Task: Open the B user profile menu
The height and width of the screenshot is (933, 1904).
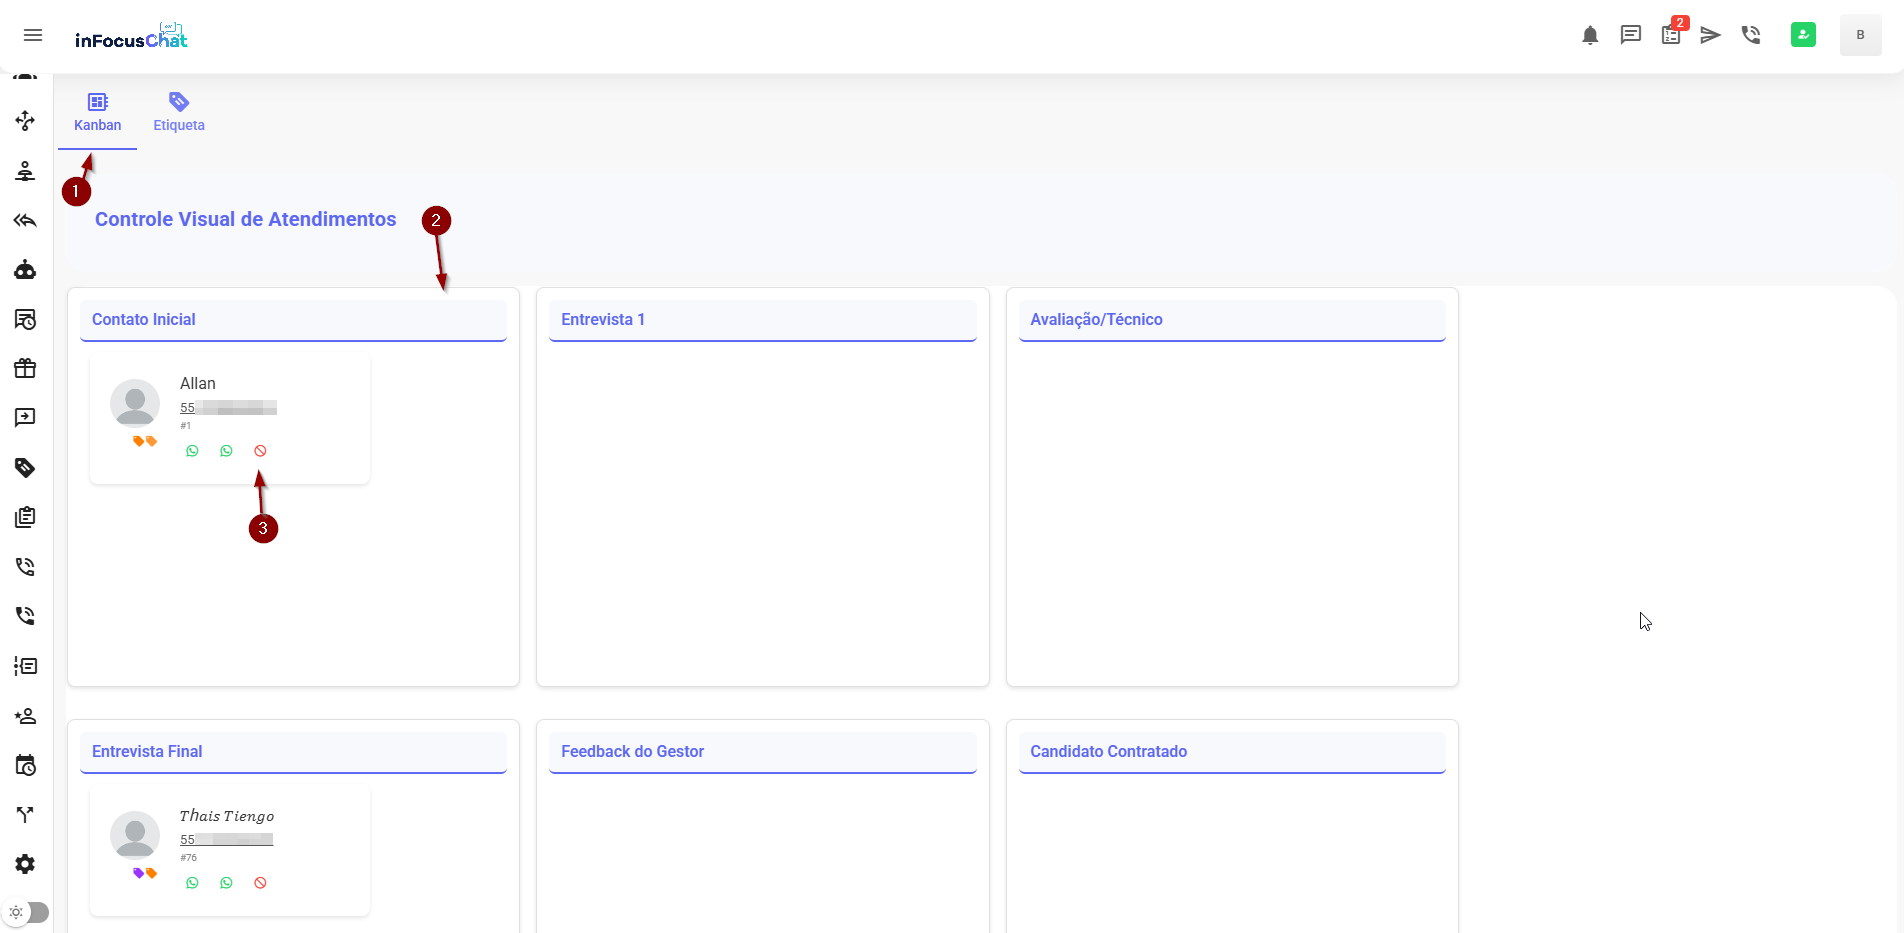Action: coord(1860,35)
